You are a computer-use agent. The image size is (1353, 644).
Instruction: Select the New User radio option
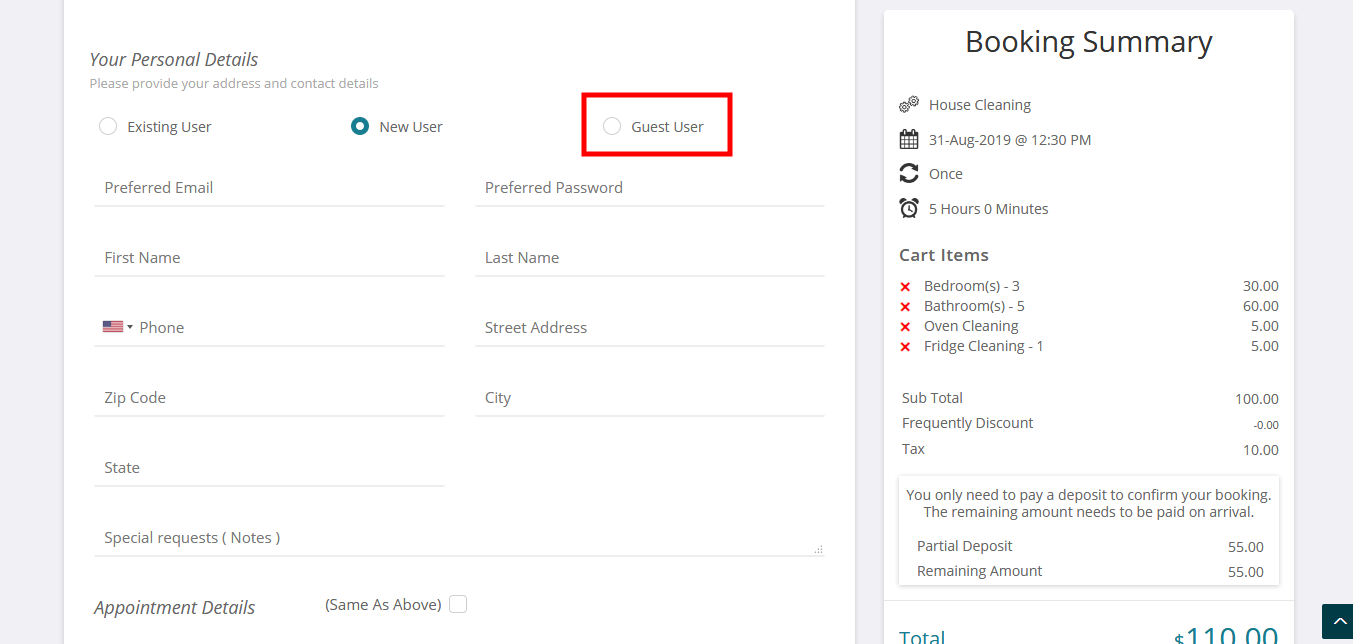point(360,126)
